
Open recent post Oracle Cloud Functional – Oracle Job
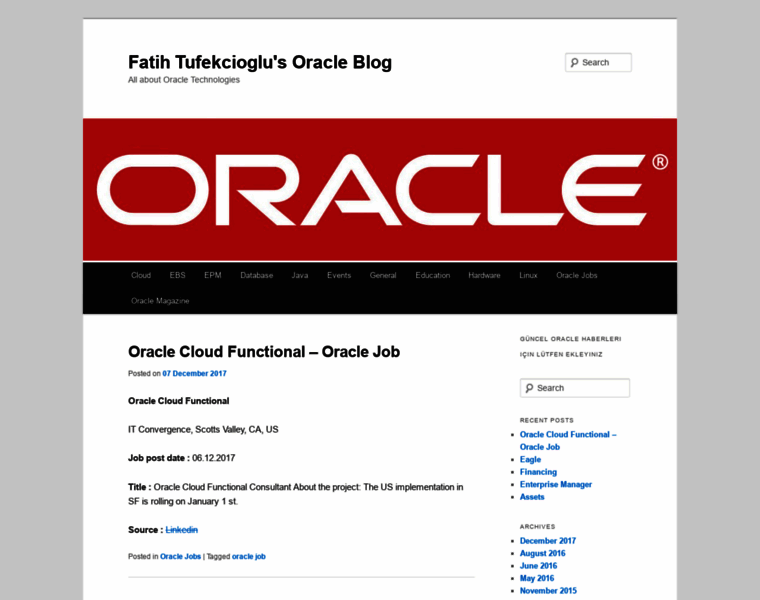tap(568, 441)
